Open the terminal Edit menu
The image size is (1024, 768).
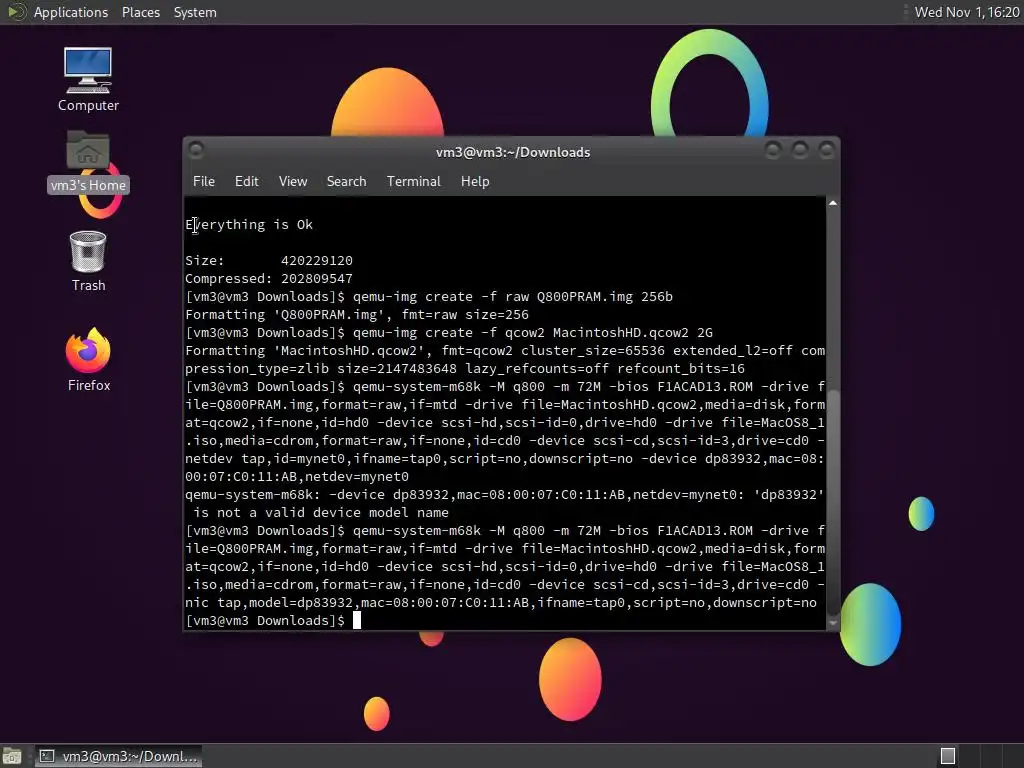pos(246,182)
